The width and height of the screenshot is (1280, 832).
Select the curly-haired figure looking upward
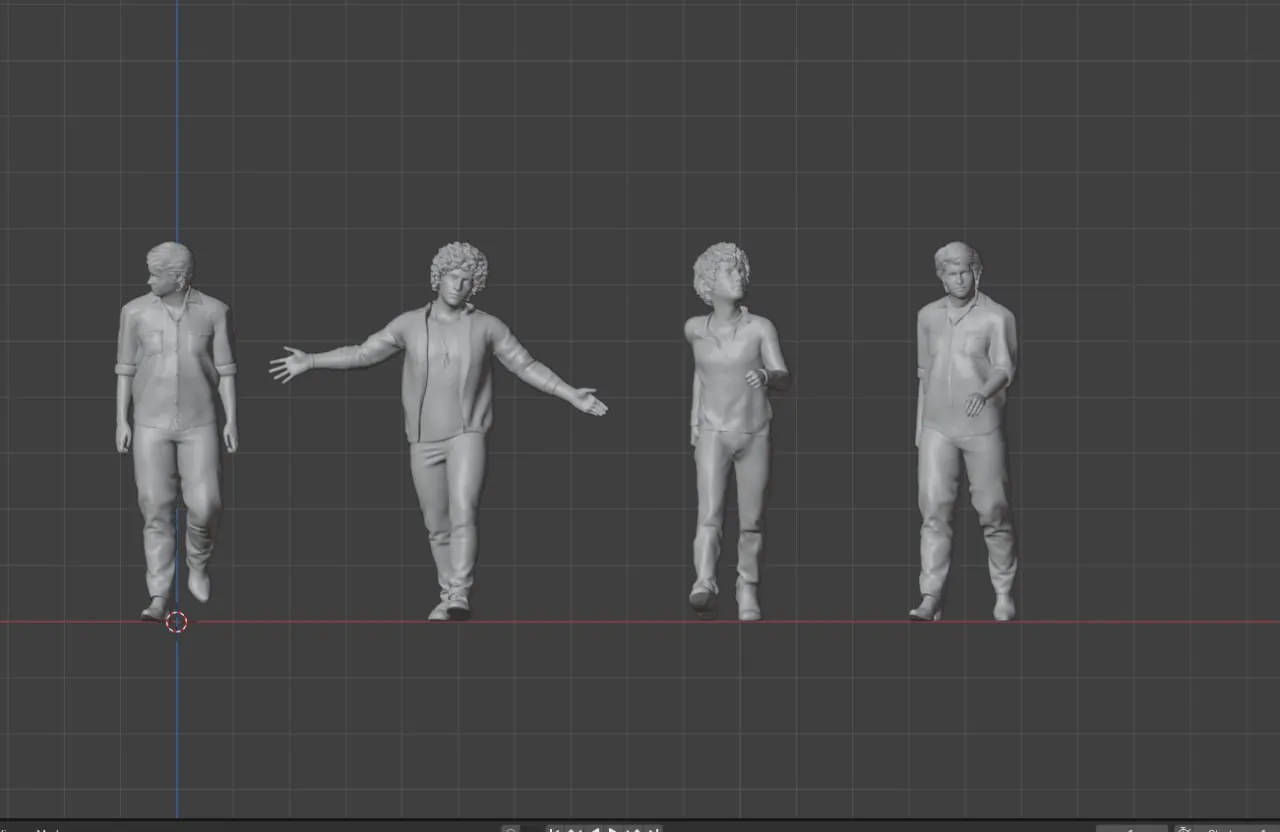tap(736, 431)
